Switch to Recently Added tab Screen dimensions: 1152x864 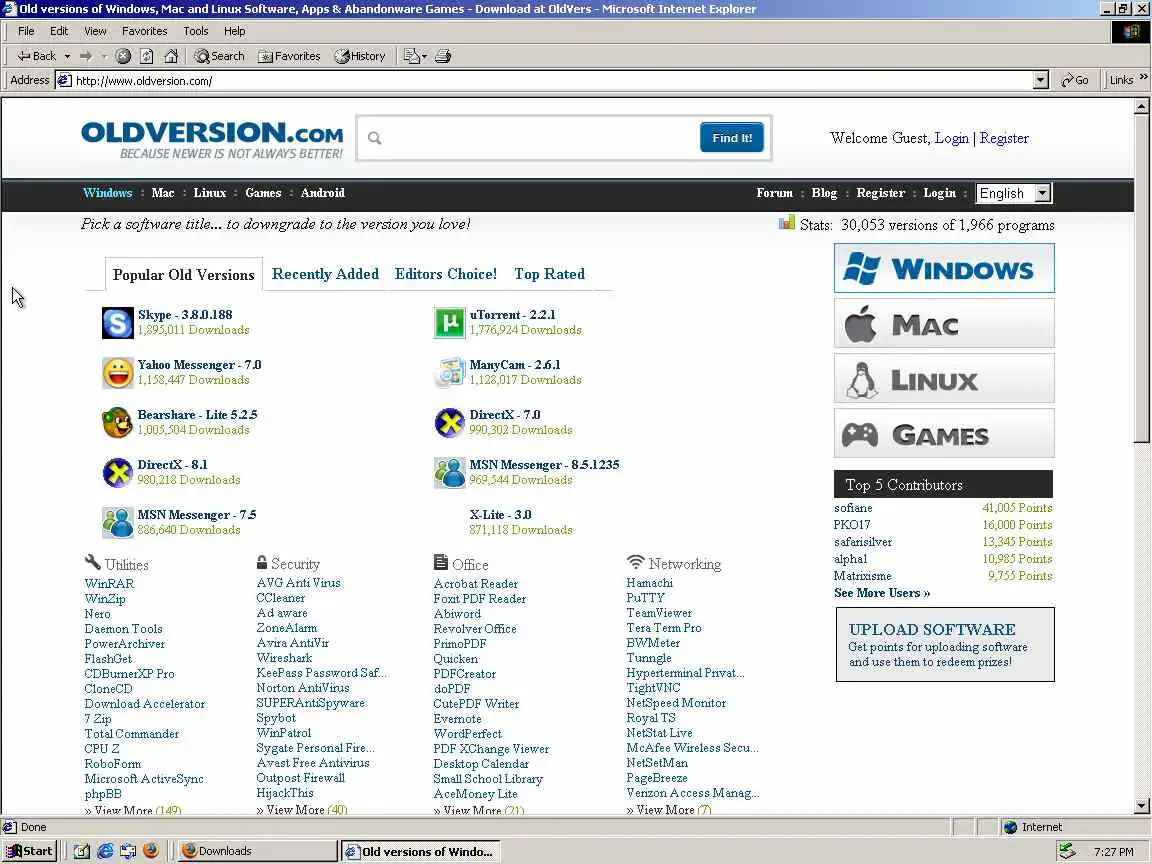click(x=325, y=274)
